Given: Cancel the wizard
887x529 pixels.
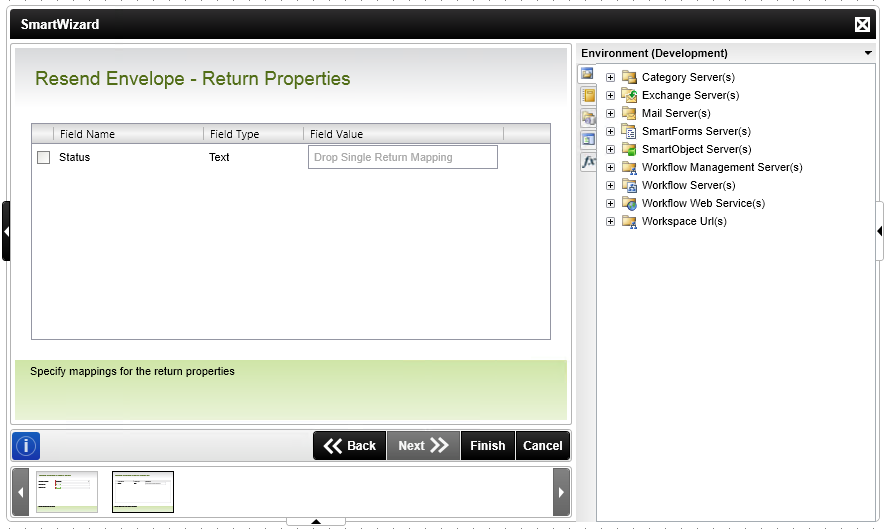Looking at the screenshot, I should click(x=542, y=446).
